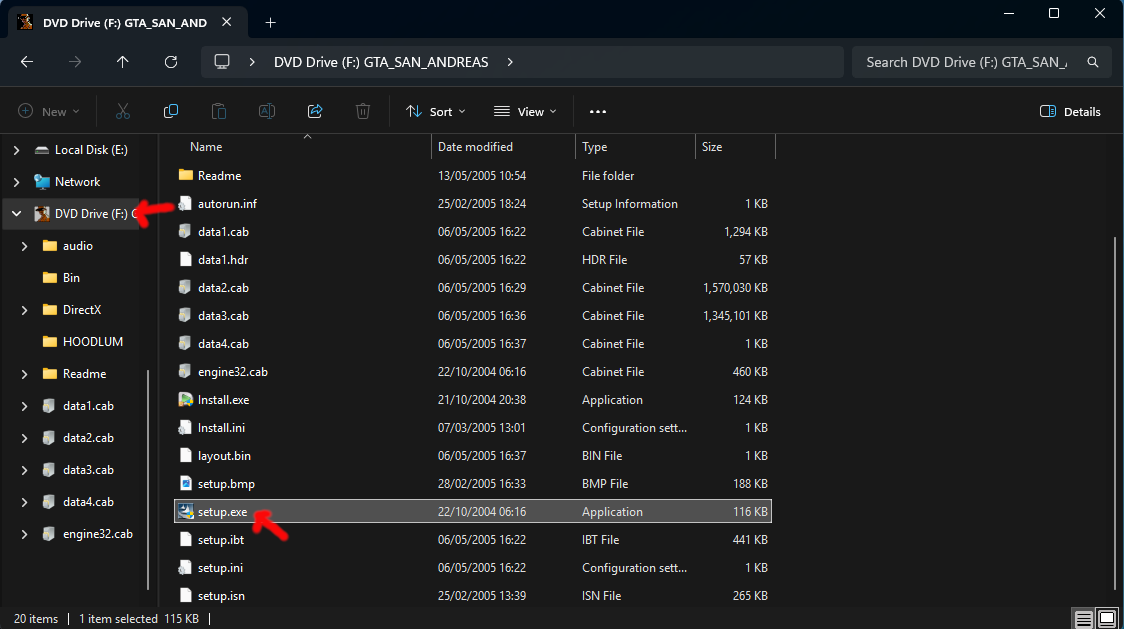Image resolution: width=1124 pixels, height=629 pixels.
Task: Click the autorun.inf file icon
Action: click(x=186, y=204)
